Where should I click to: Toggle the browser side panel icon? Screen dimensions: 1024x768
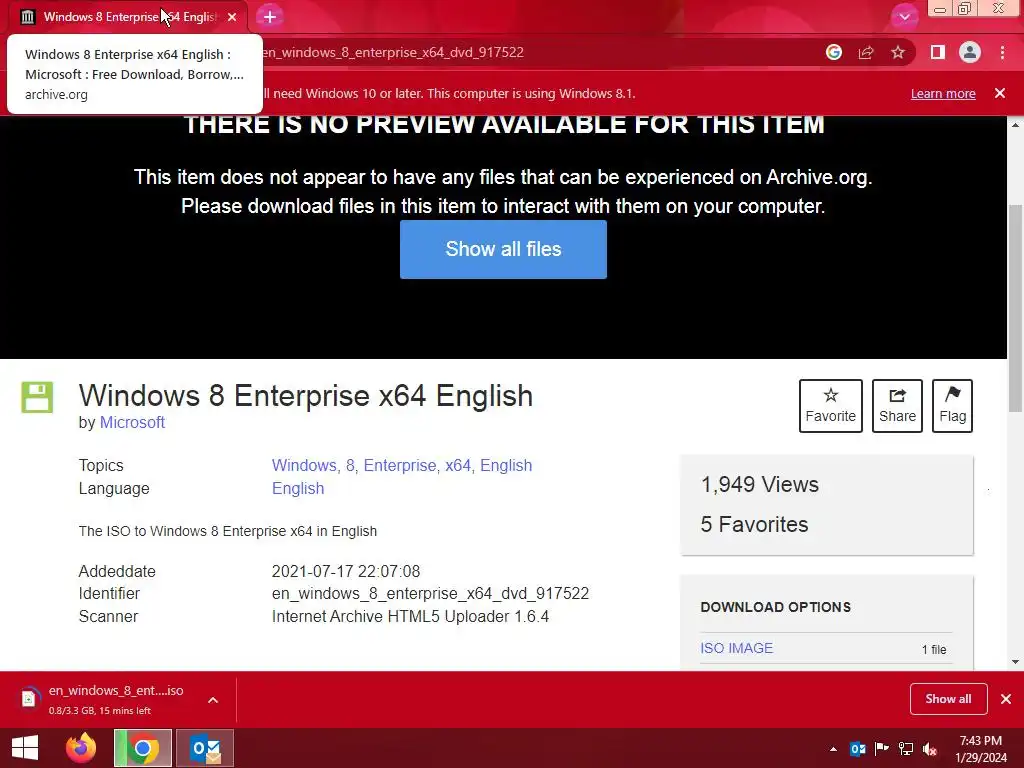coord(938,52)
